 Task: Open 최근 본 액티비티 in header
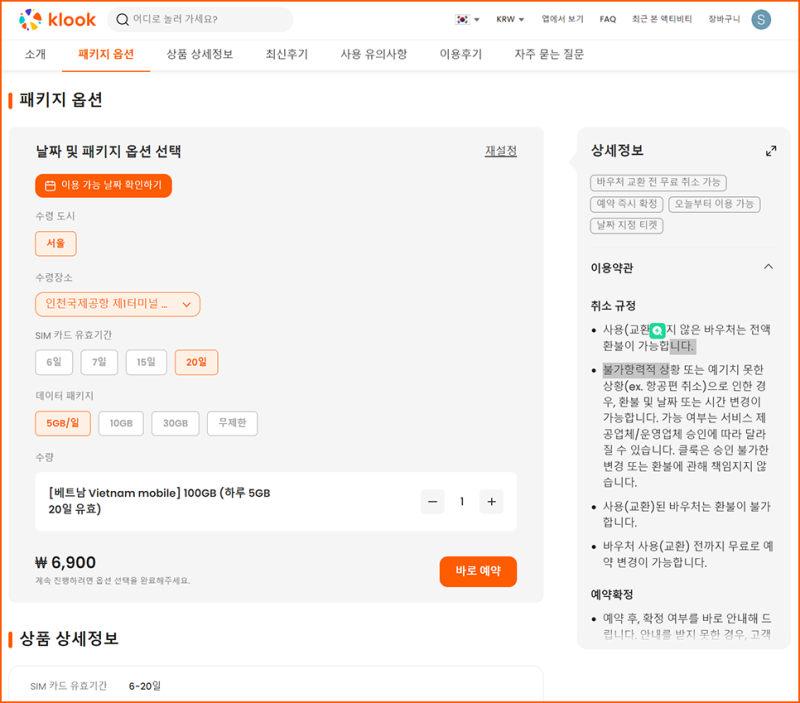click(x=662, y=19)
